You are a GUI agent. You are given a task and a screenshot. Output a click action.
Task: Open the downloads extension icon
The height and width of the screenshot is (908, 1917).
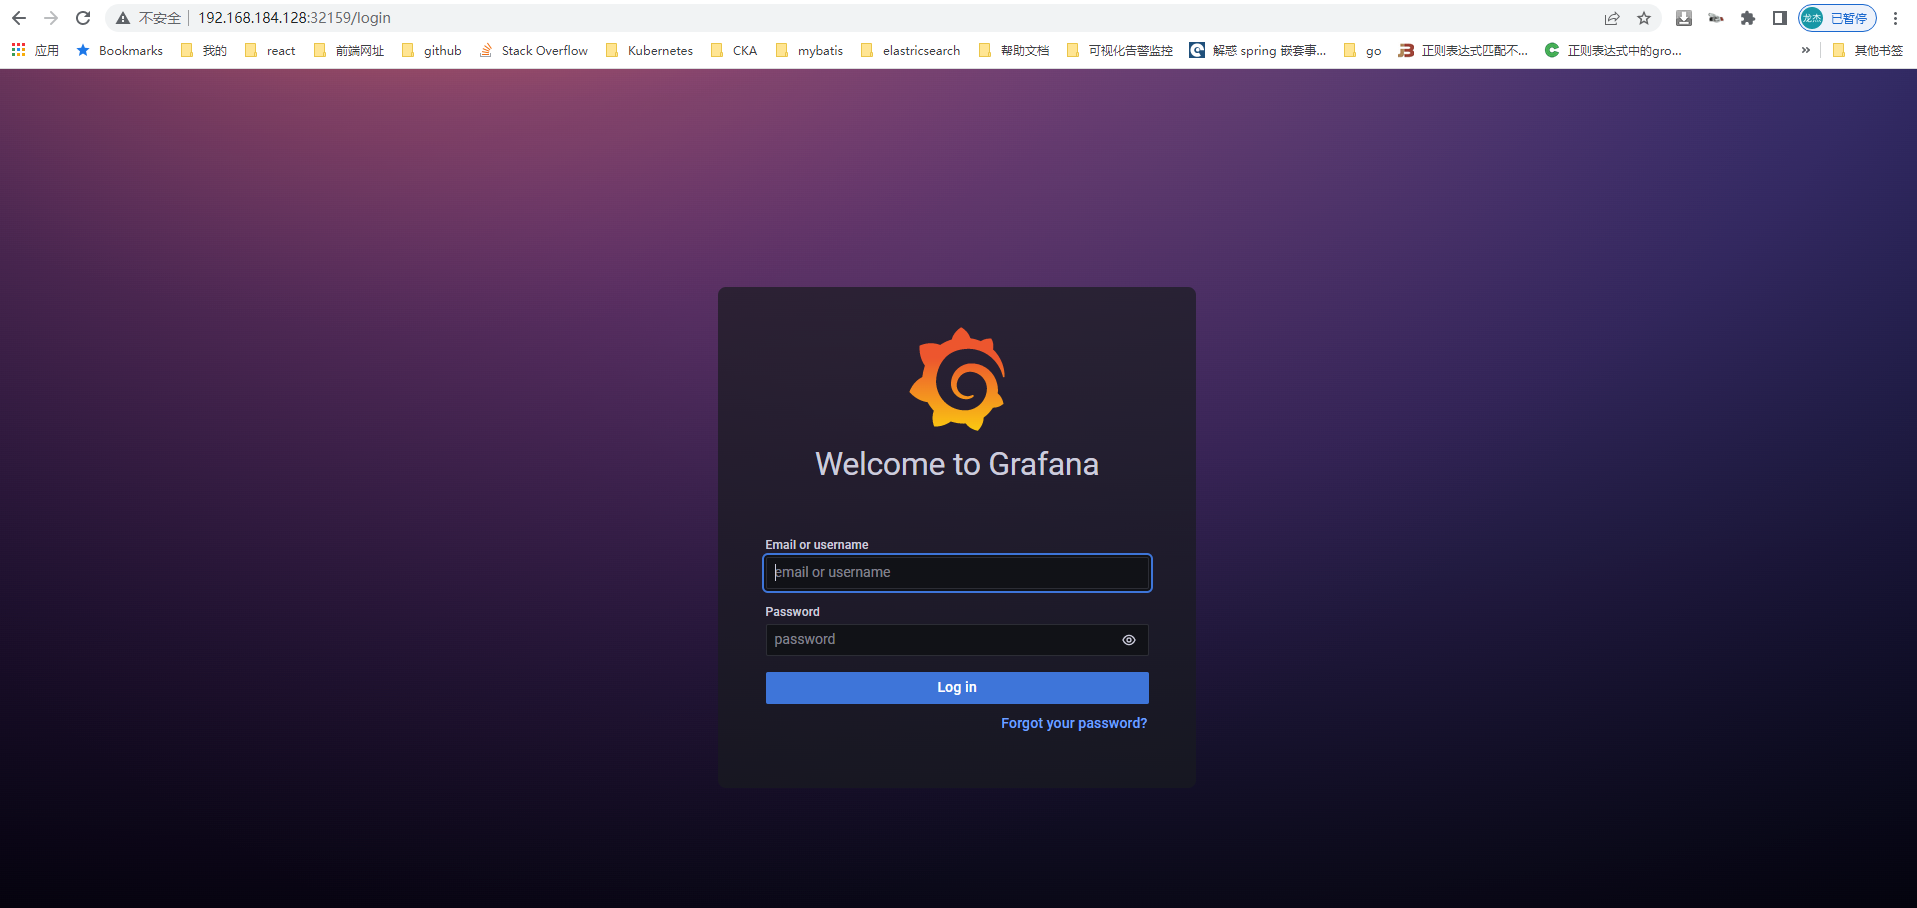[1684, 18]
